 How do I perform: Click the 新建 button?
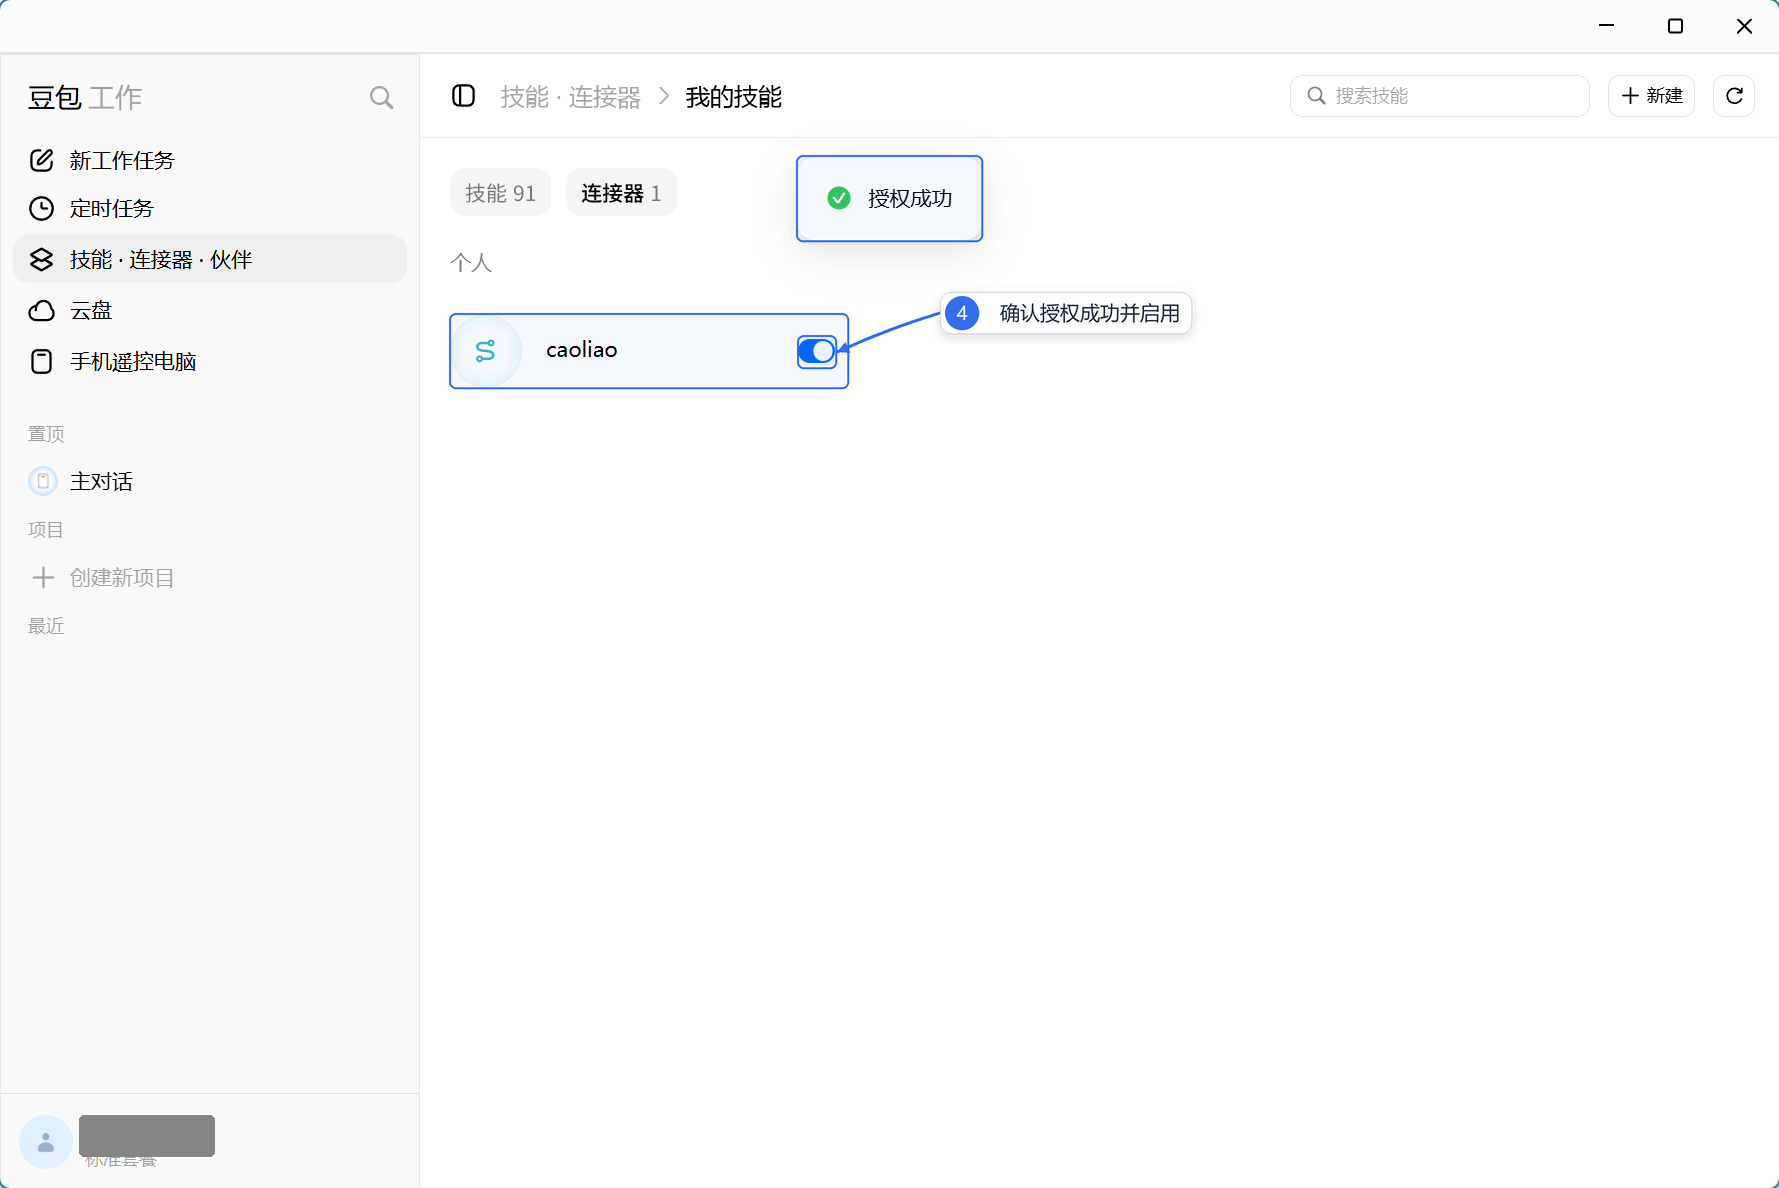1651,96
